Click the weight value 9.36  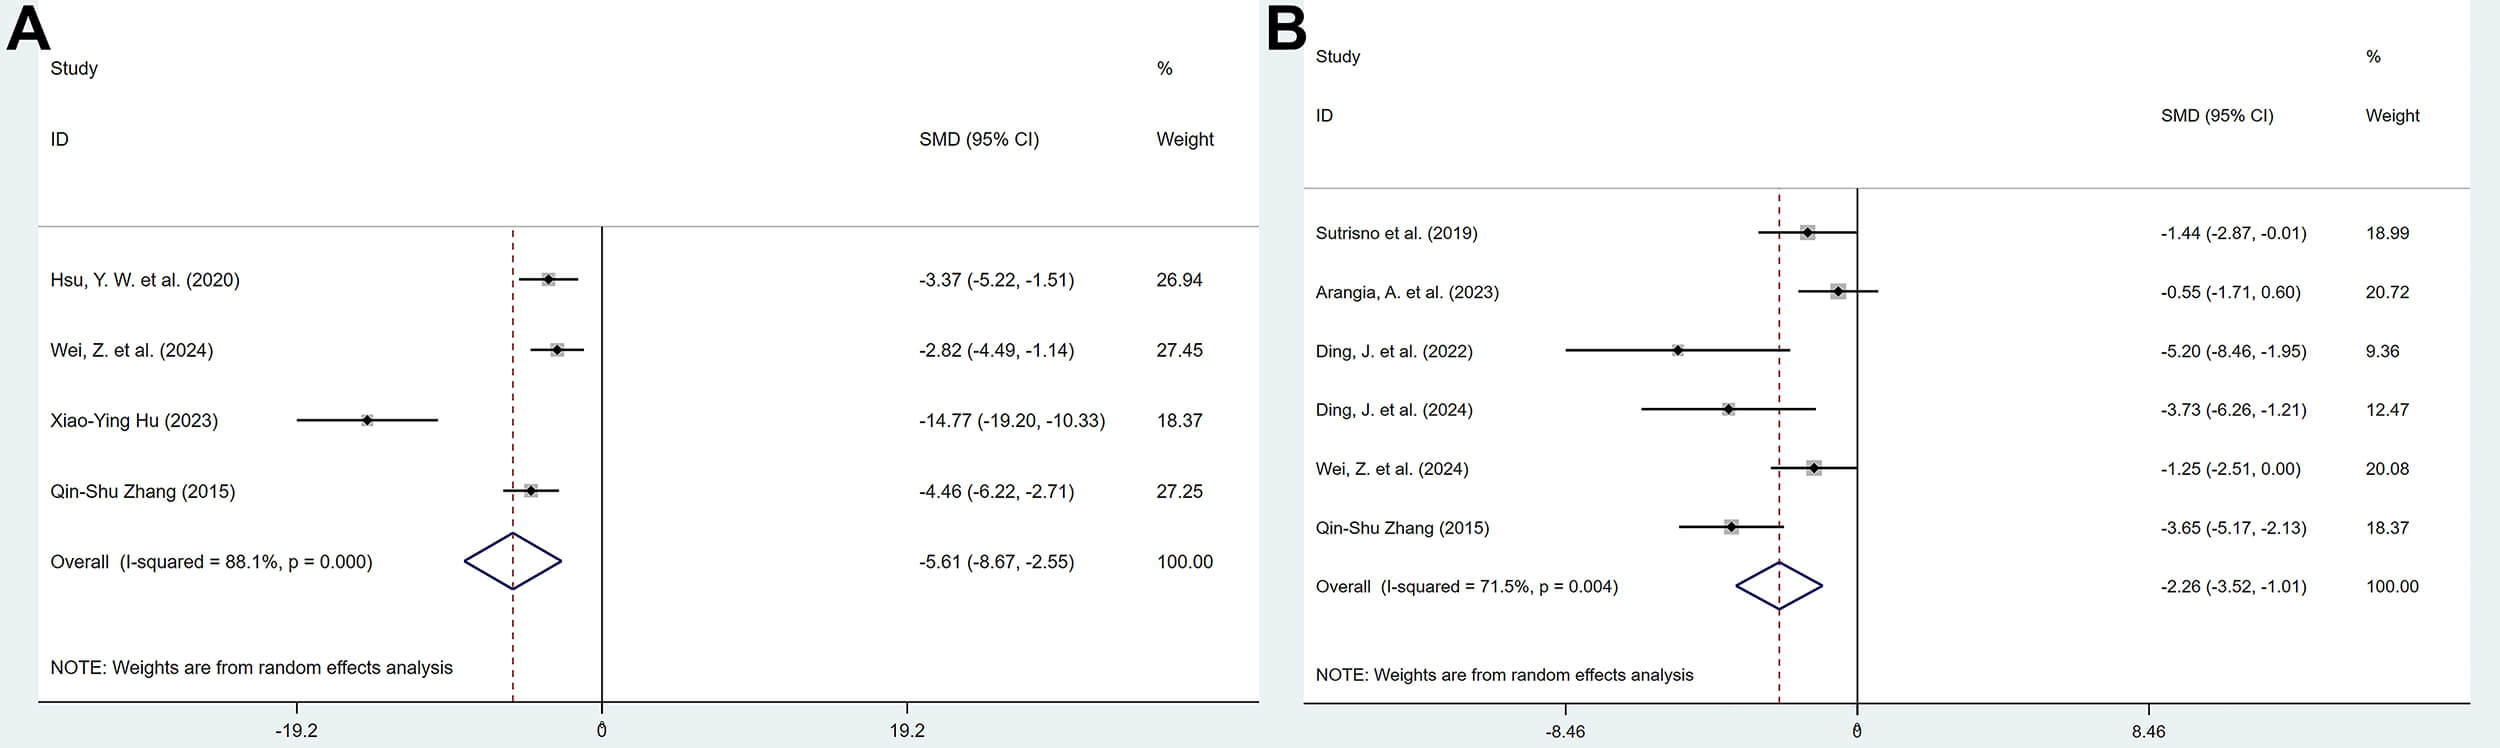[x=2382, y=351]
